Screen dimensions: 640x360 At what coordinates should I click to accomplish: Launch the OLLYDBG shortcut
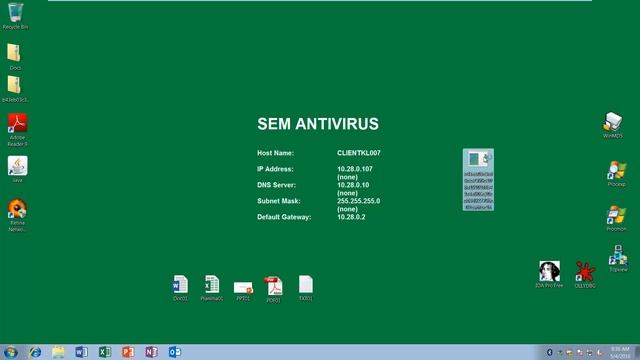[x=585, y=274]
